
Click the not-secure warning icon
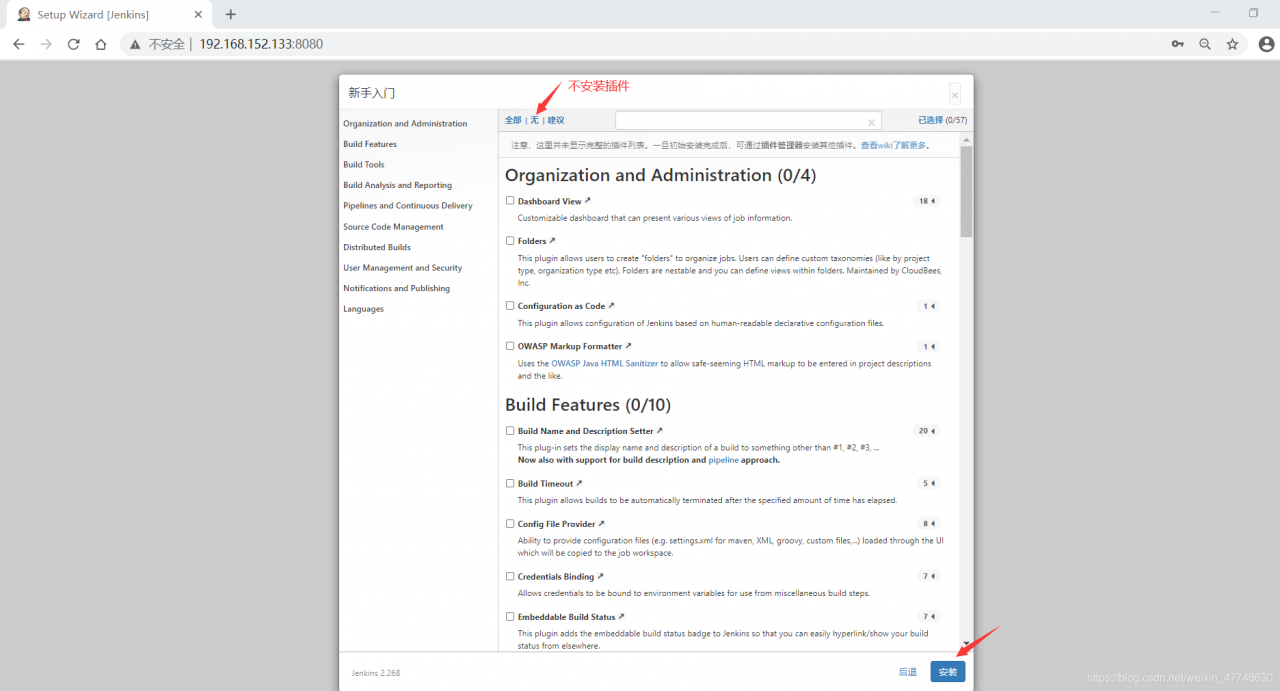[x=136, y=44]
